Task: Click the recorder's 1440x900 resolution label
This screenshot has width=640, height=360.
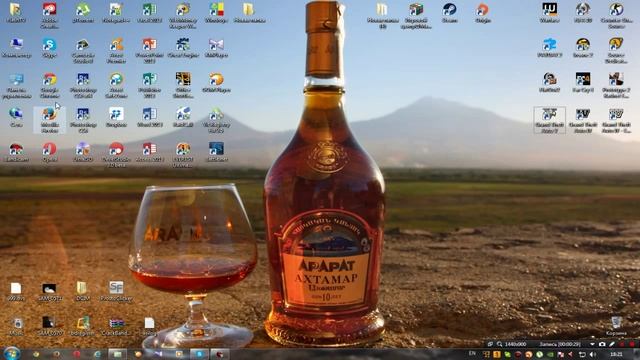Action: pos(516,344)
